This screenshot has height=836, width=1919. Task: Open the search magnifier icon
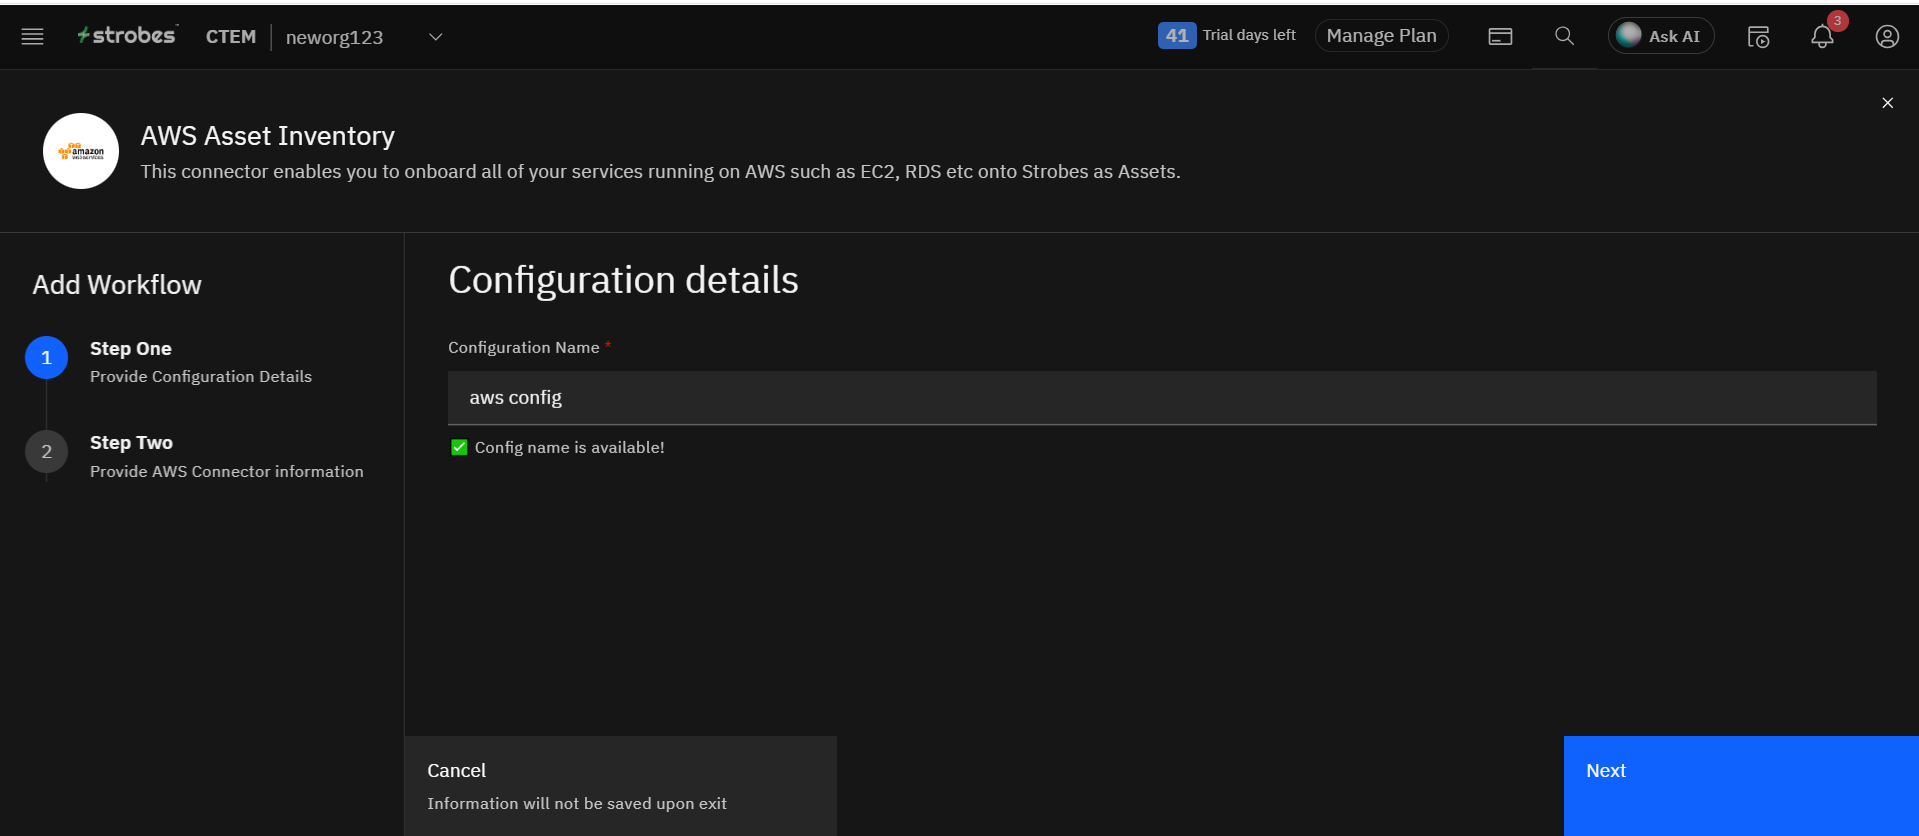point(1564,37)
